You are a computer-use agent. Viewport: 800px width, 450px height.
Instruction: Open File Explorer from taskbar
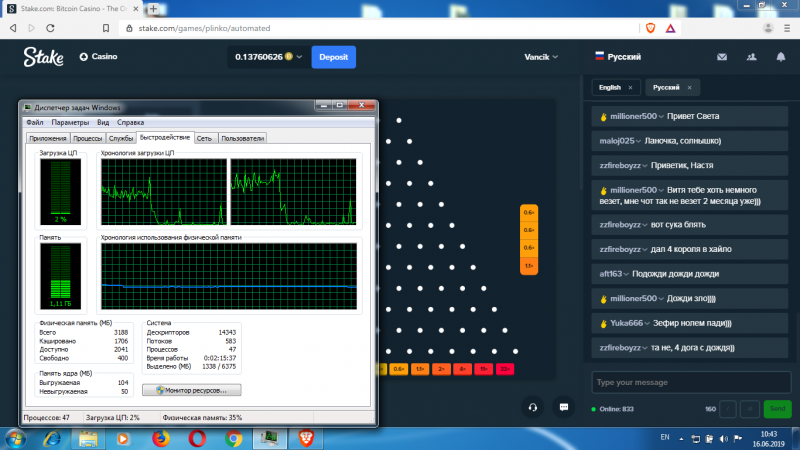pyautogui.click(x=88, y=439)
